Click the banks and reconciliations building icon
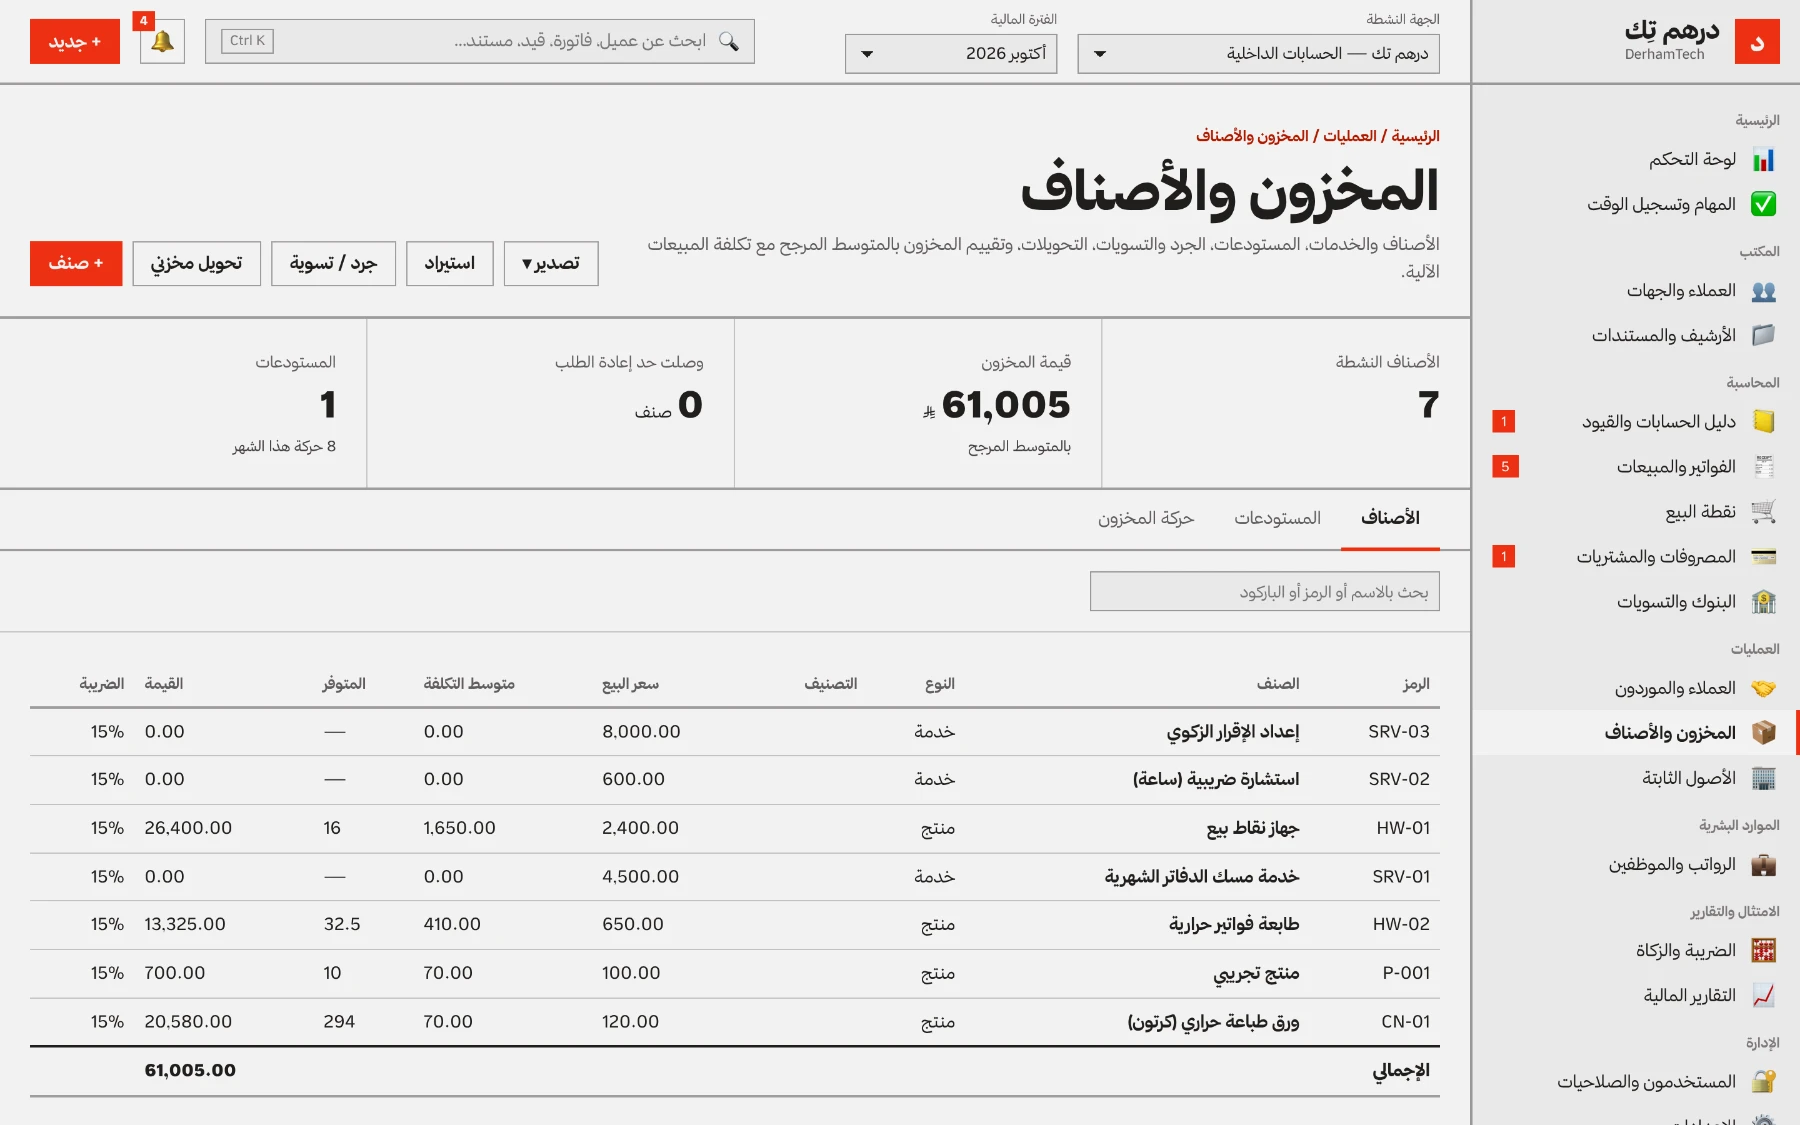This screenshot has height=1125, width=1800. pyautogui.click(x=1763, y=602)
